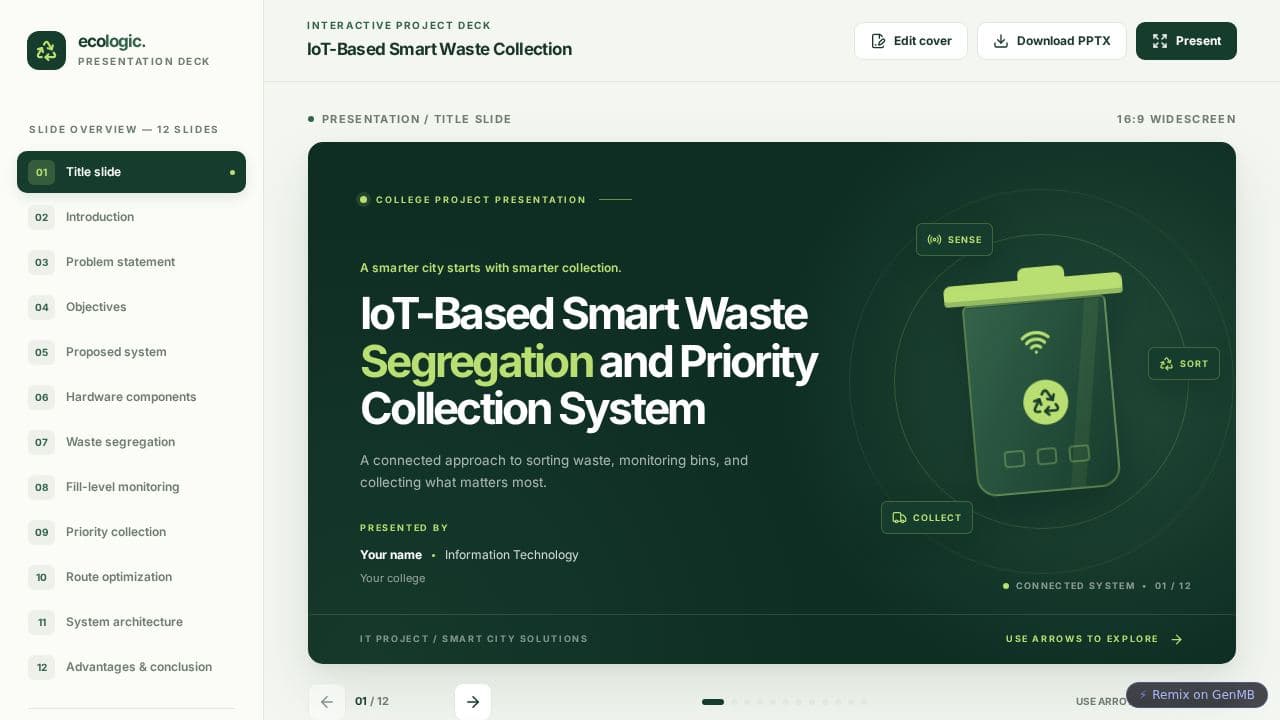This screenshot has height=720, width=1280.
Task: Click the Wi-Fi symbol on the bin
Action: tap(1035, 342)
